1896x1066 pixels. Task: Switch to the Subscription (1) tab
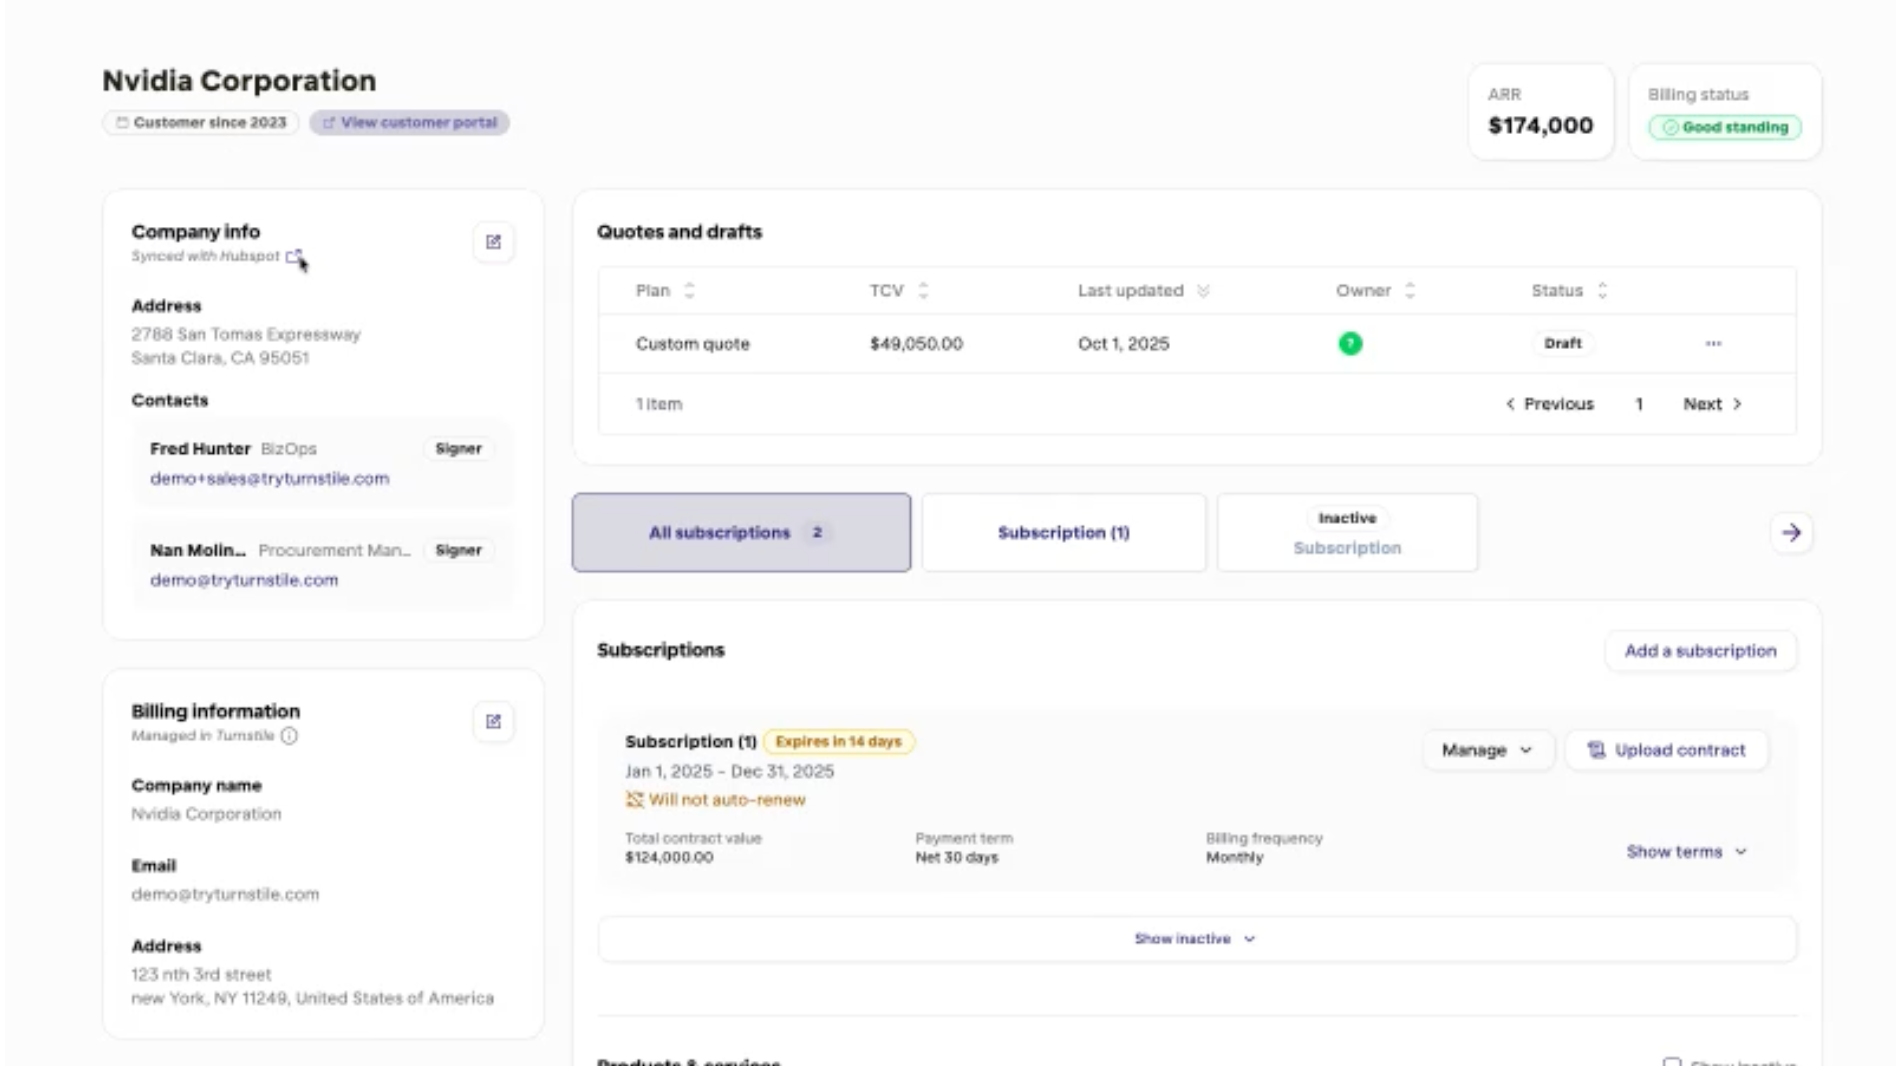1064,533
